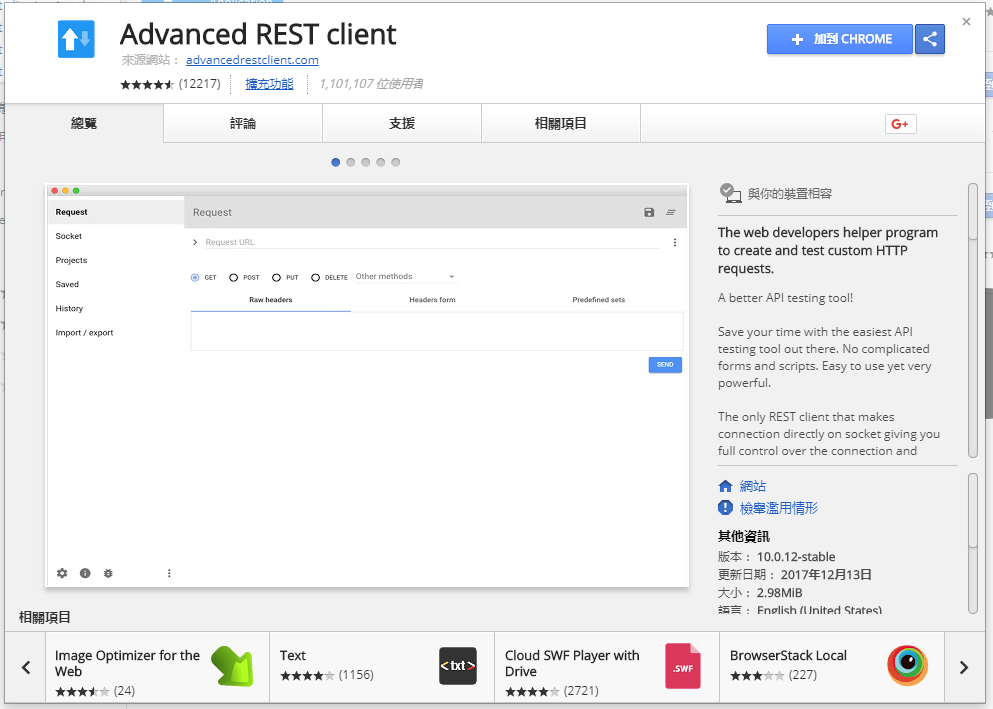Click the red window dot in screenshot
Viewport: 993px width, 709px height.
(55, 191)
